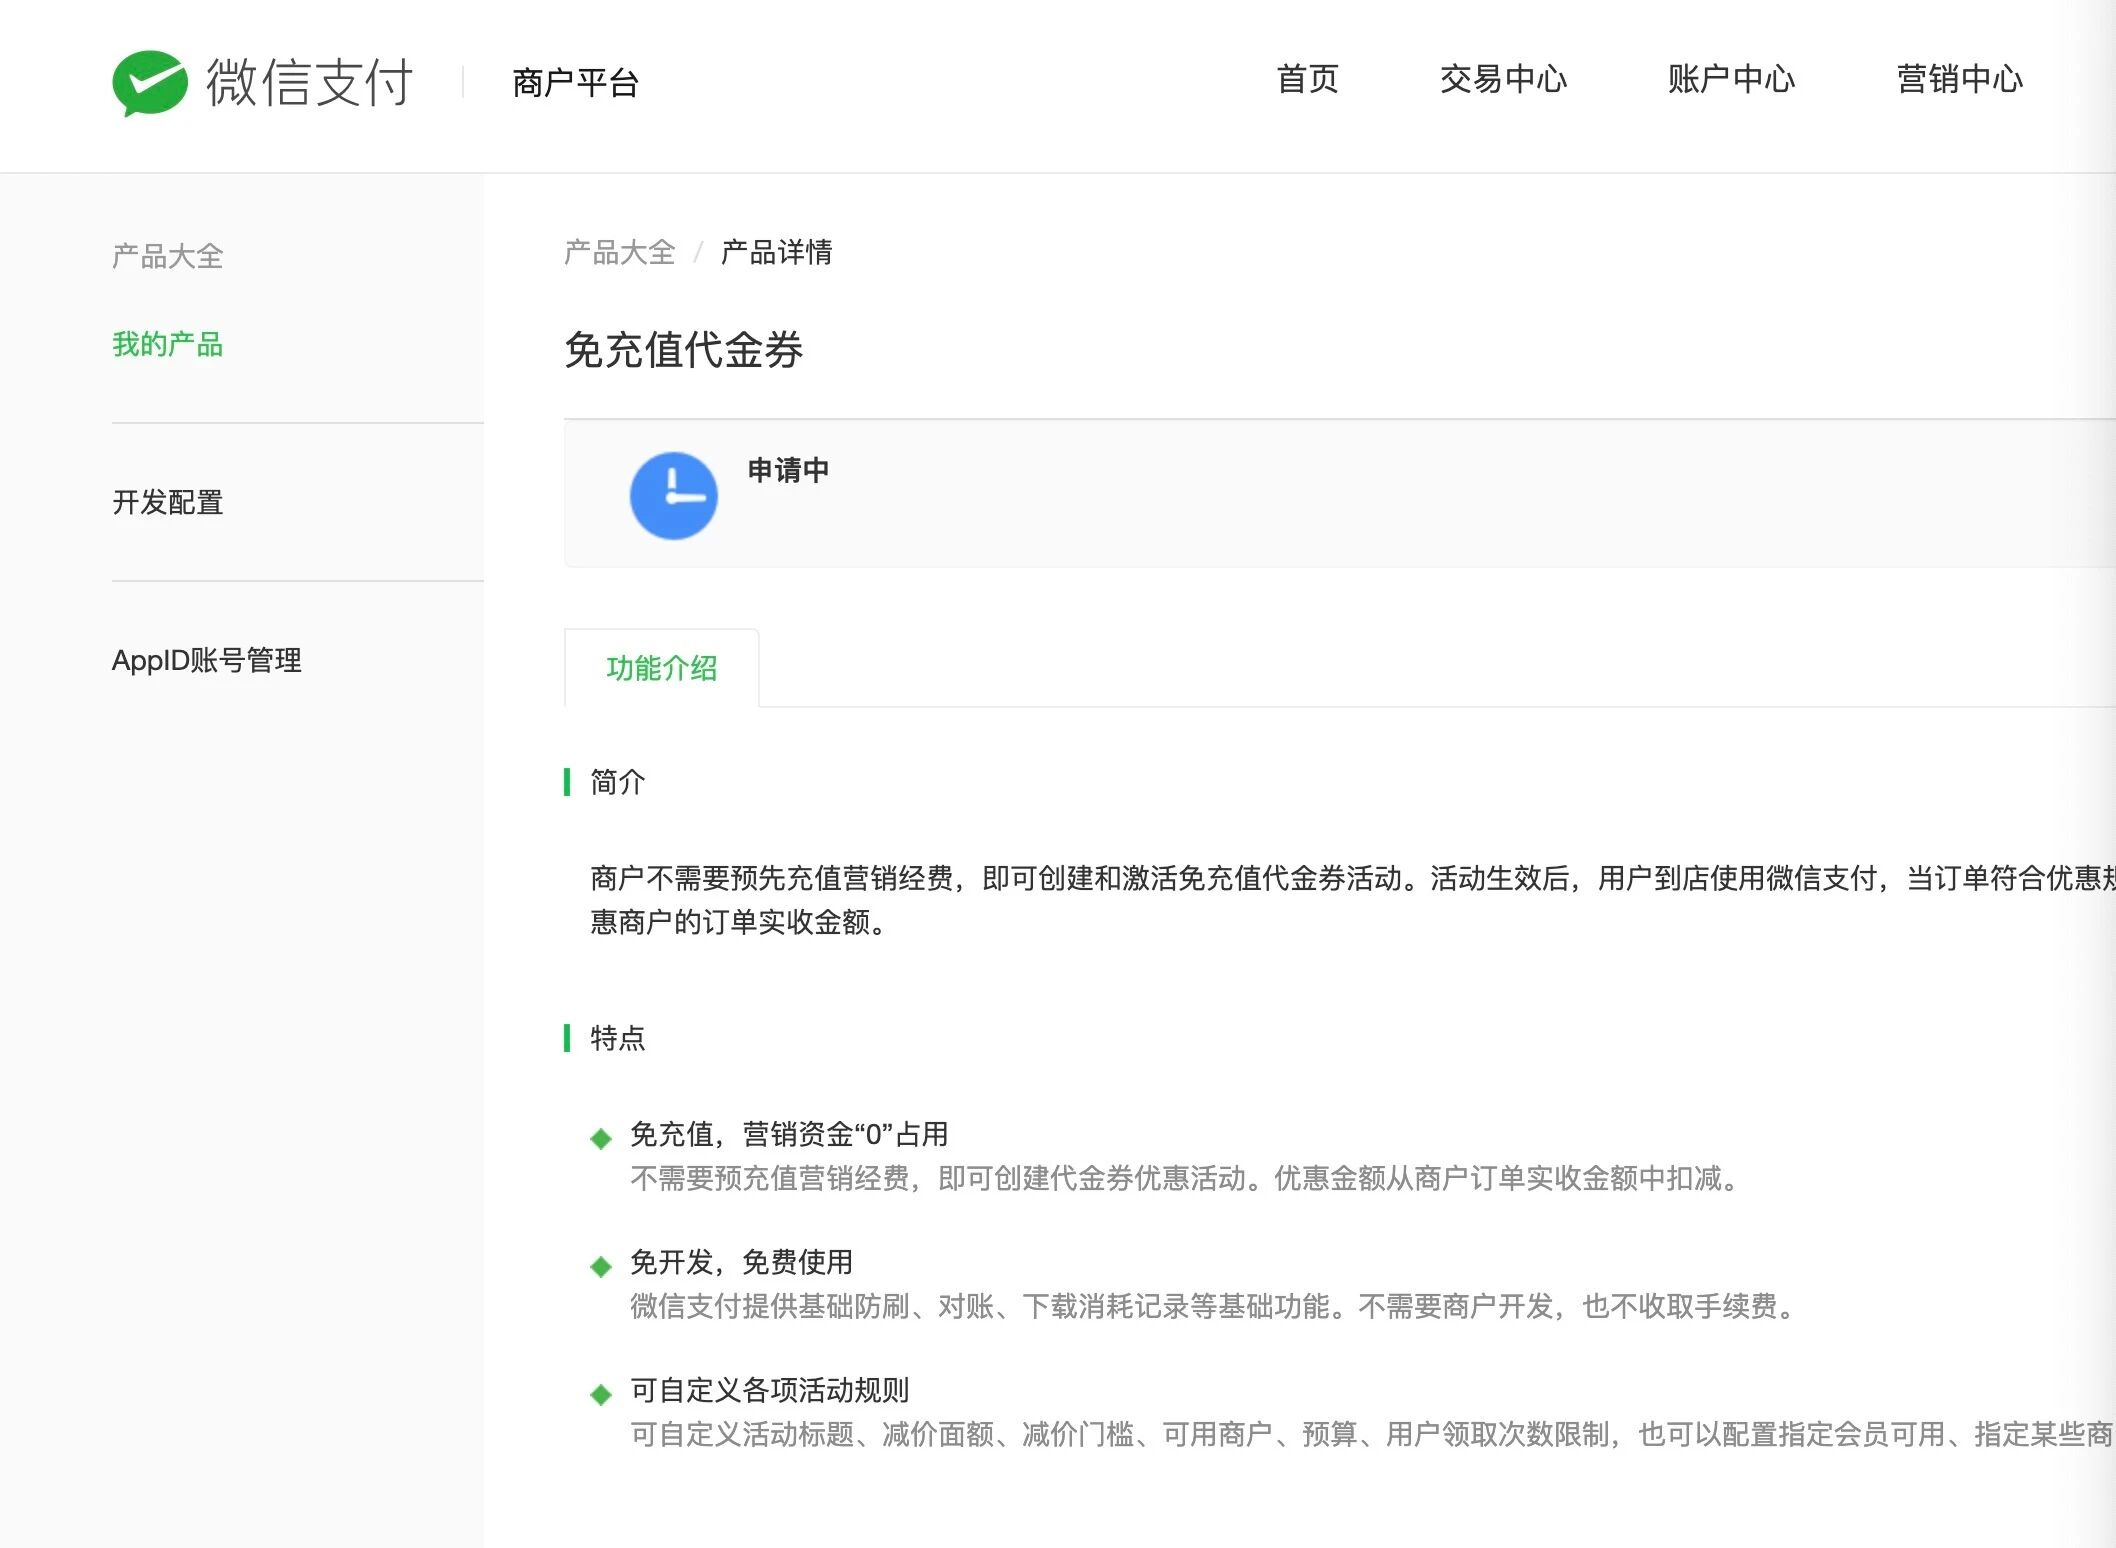Viewport: 2116px width, 1548px height.
Task: Click 产品大全 in the left sidebar
Action: tap(167, 256)
